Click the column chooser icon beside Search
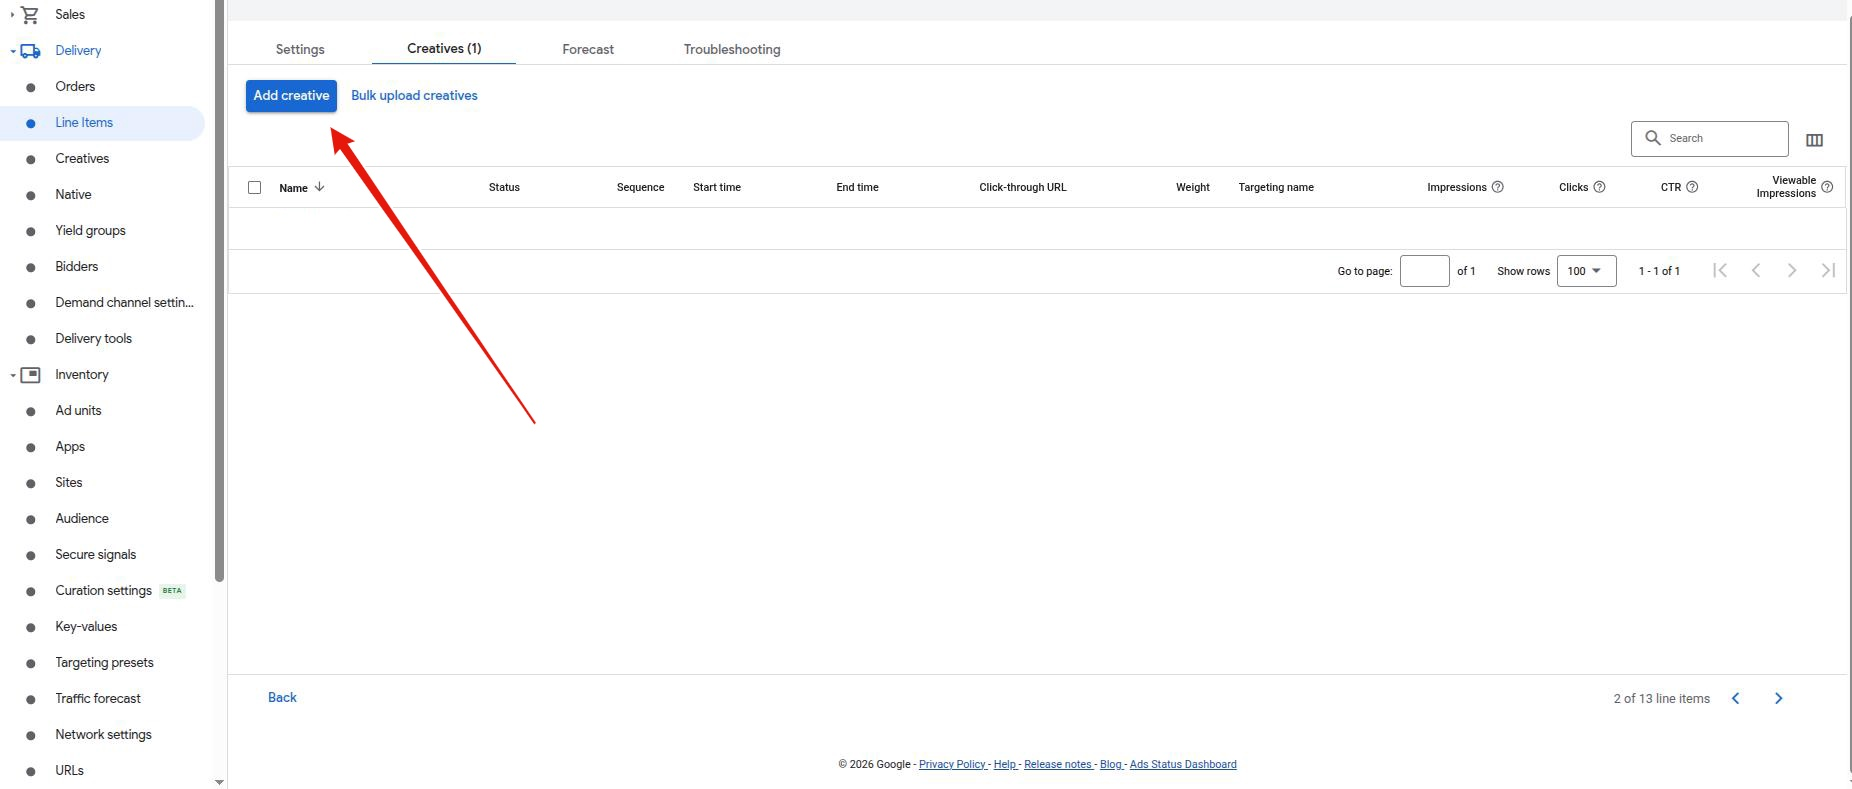This screenshot has width=1852, height=789. coord(1814,140)
